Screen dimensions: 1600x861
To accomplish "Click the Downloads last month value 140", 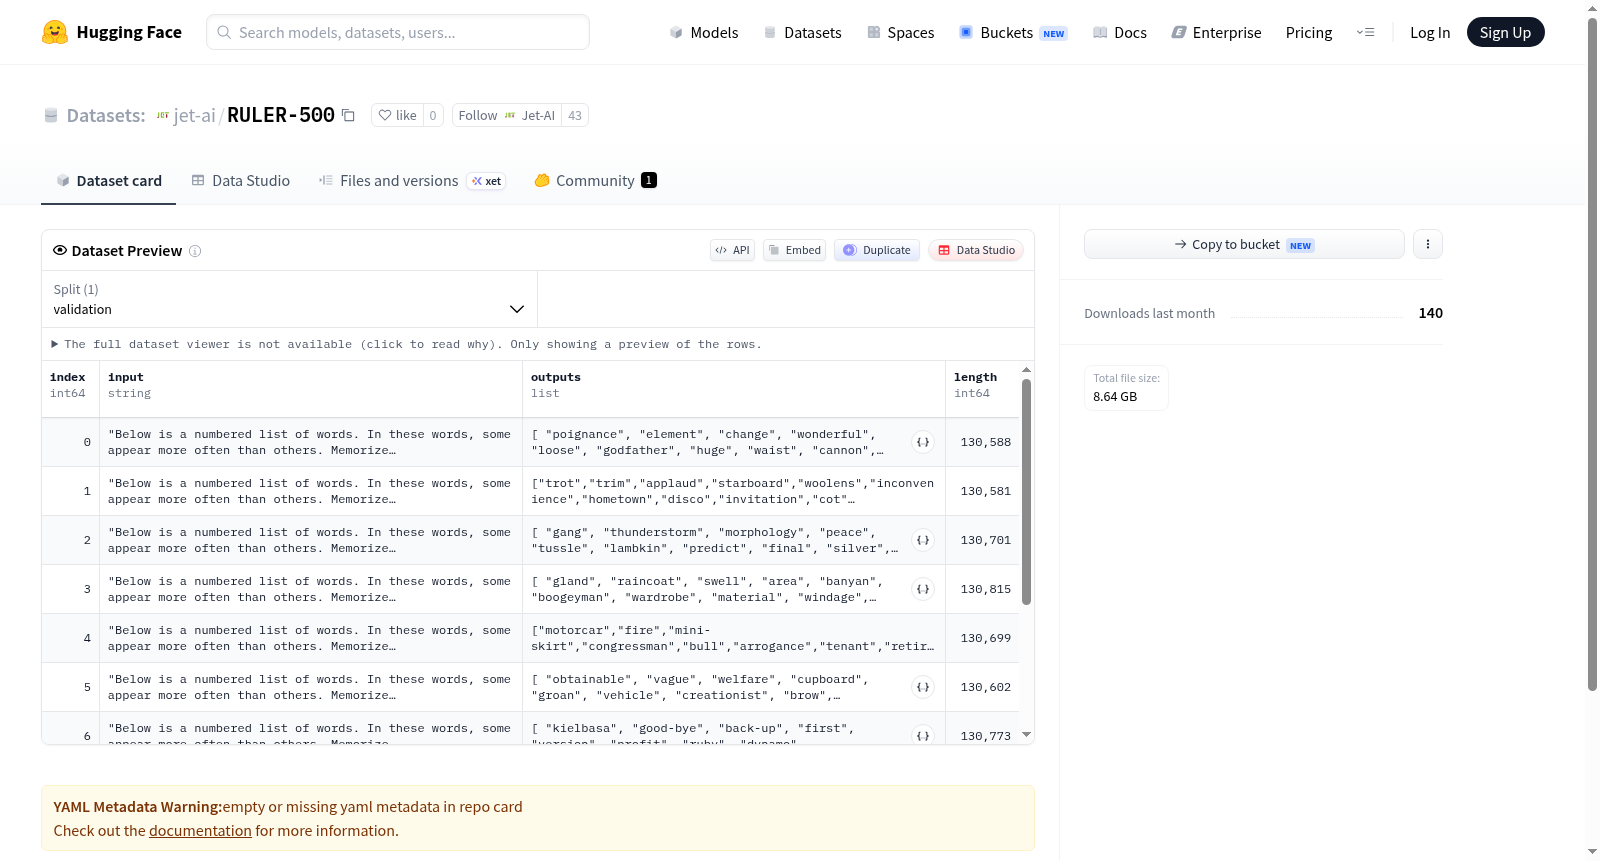I will point(1431,313).
